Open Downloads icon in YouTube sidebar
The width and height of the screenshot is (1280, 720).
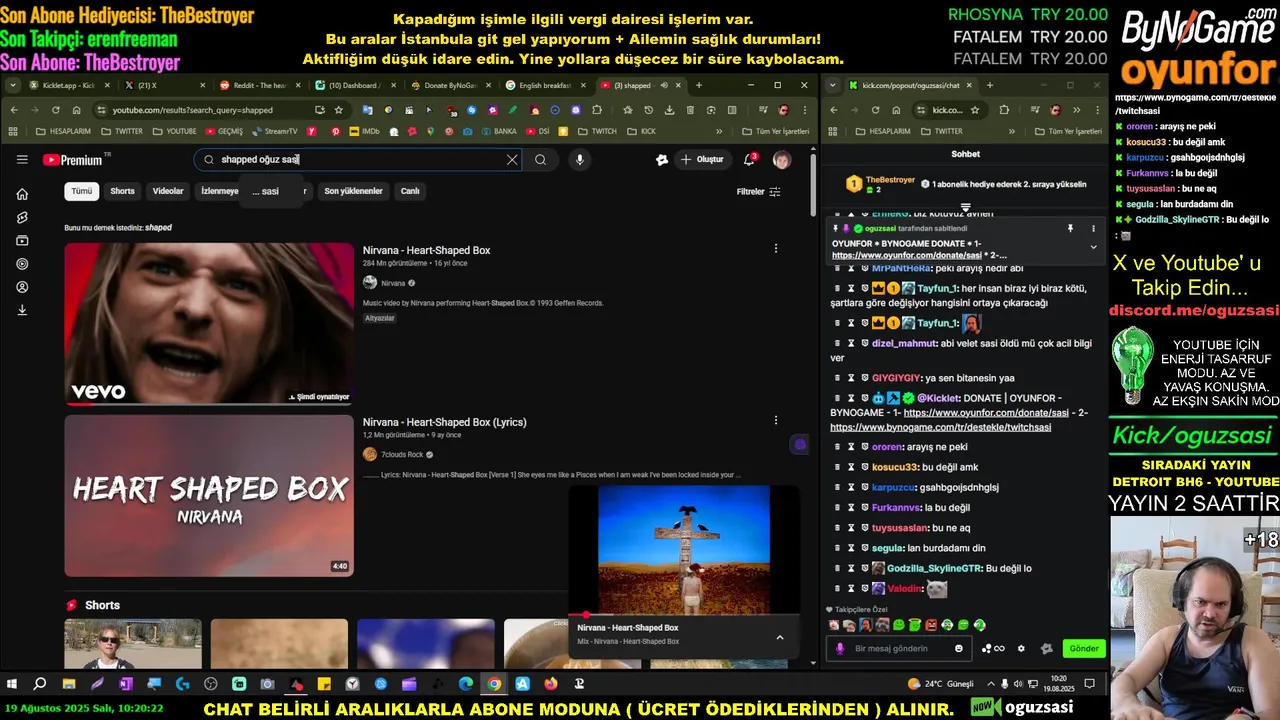pyautogui.click(x=22, y=310)
